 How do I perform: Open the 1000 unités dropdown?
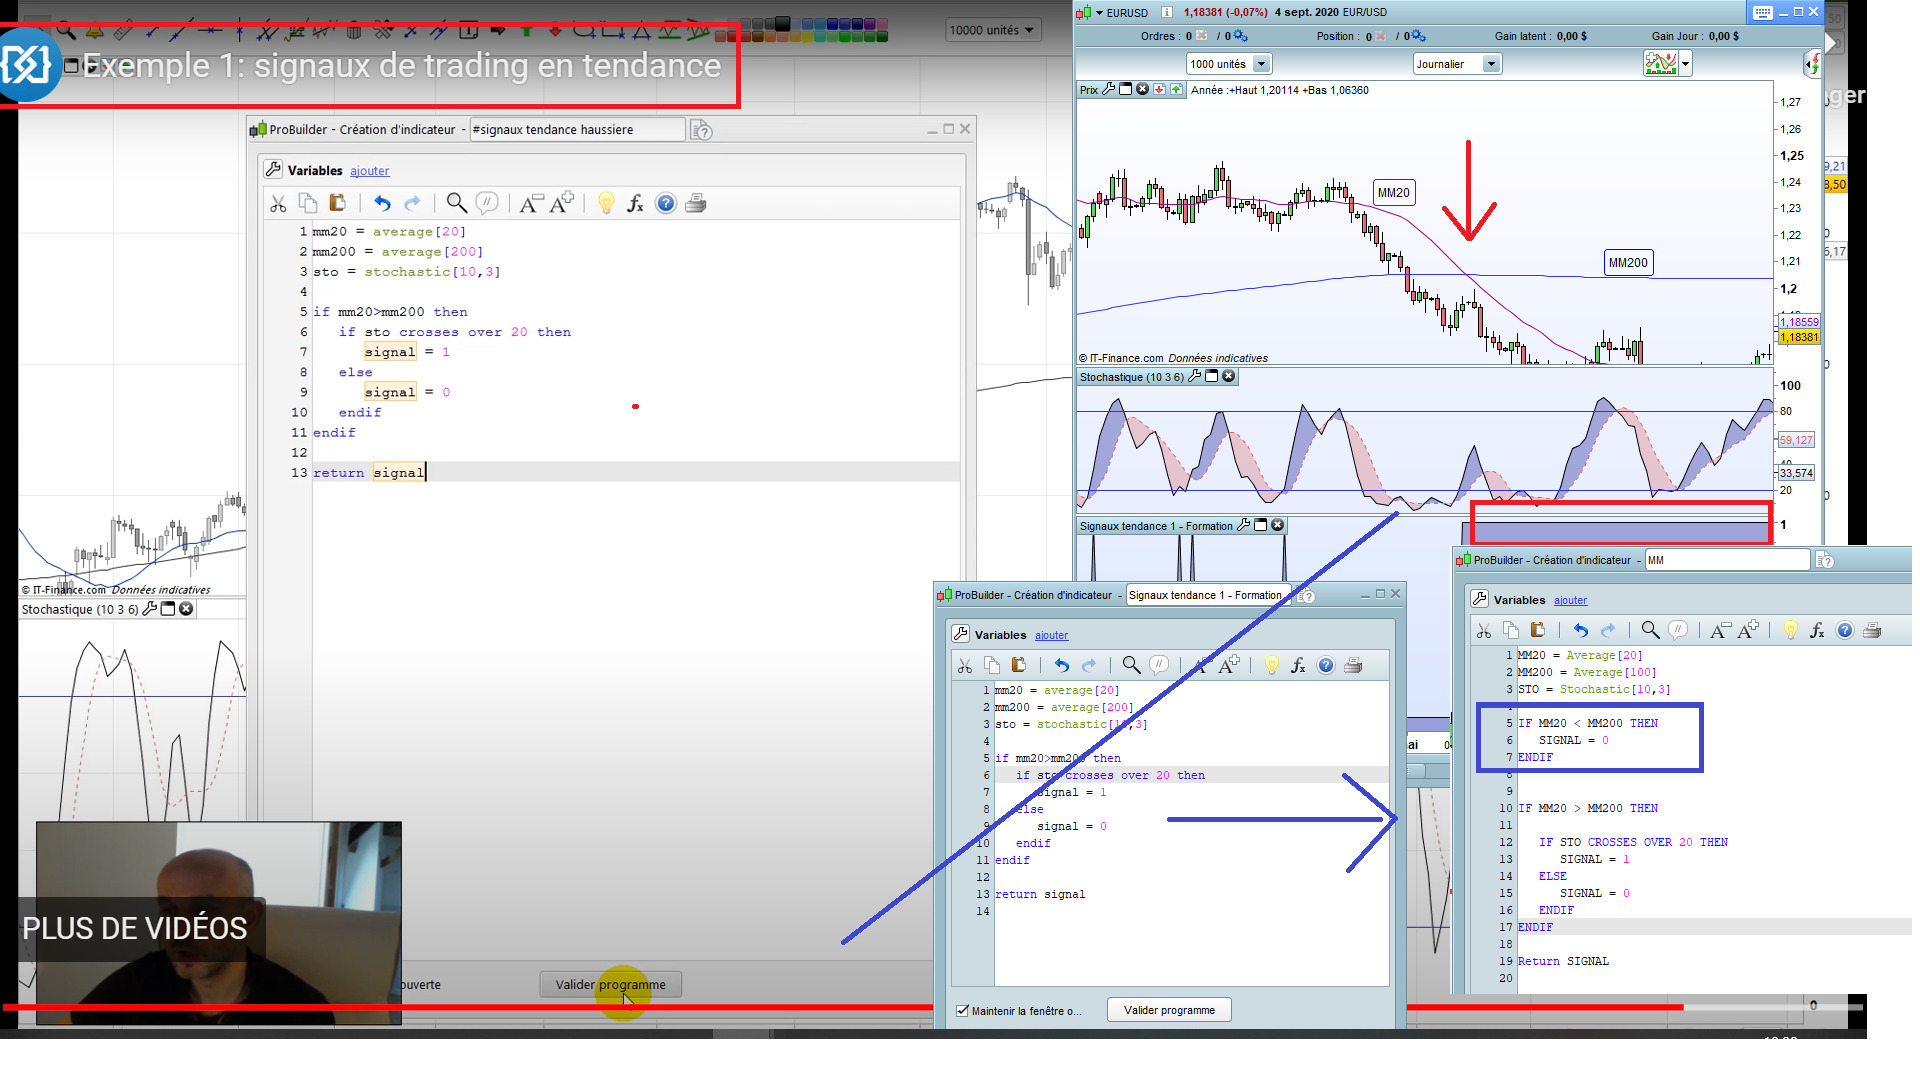(x=1261, y=64)
